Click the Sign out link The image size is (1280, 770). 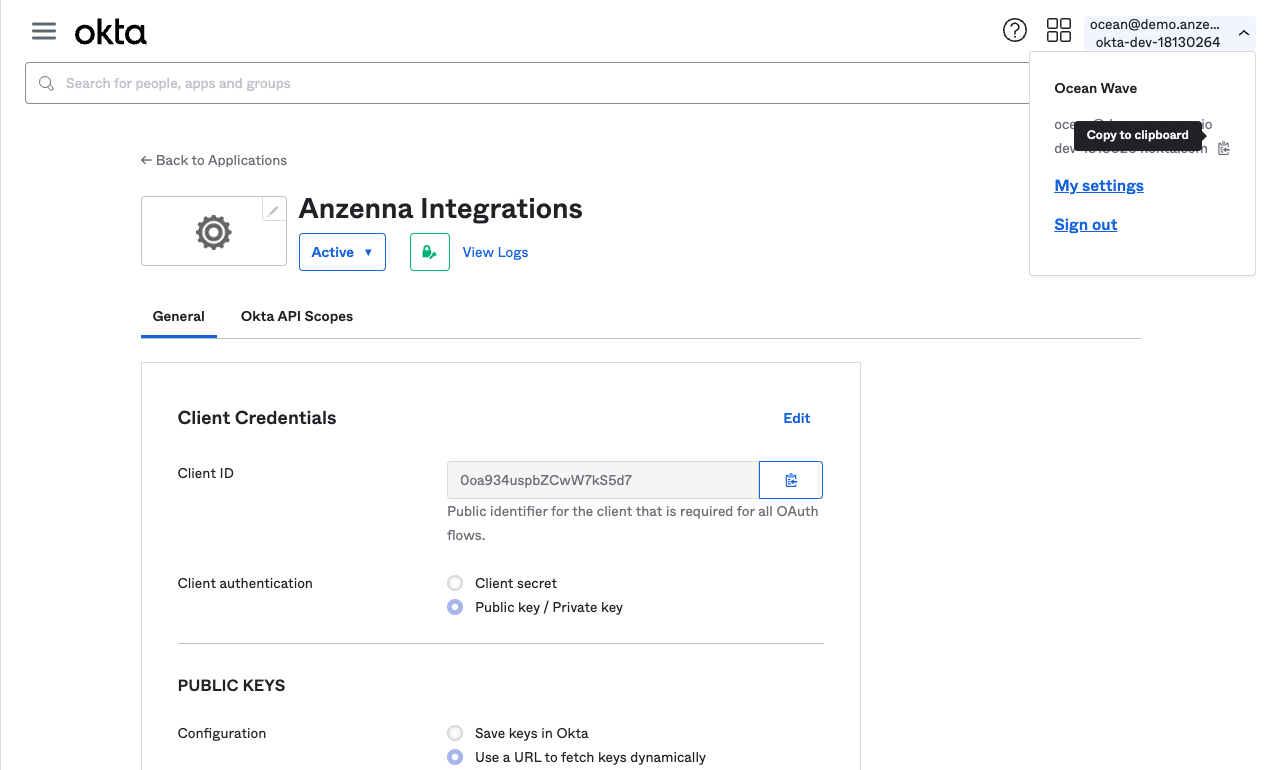[1085, 225]
